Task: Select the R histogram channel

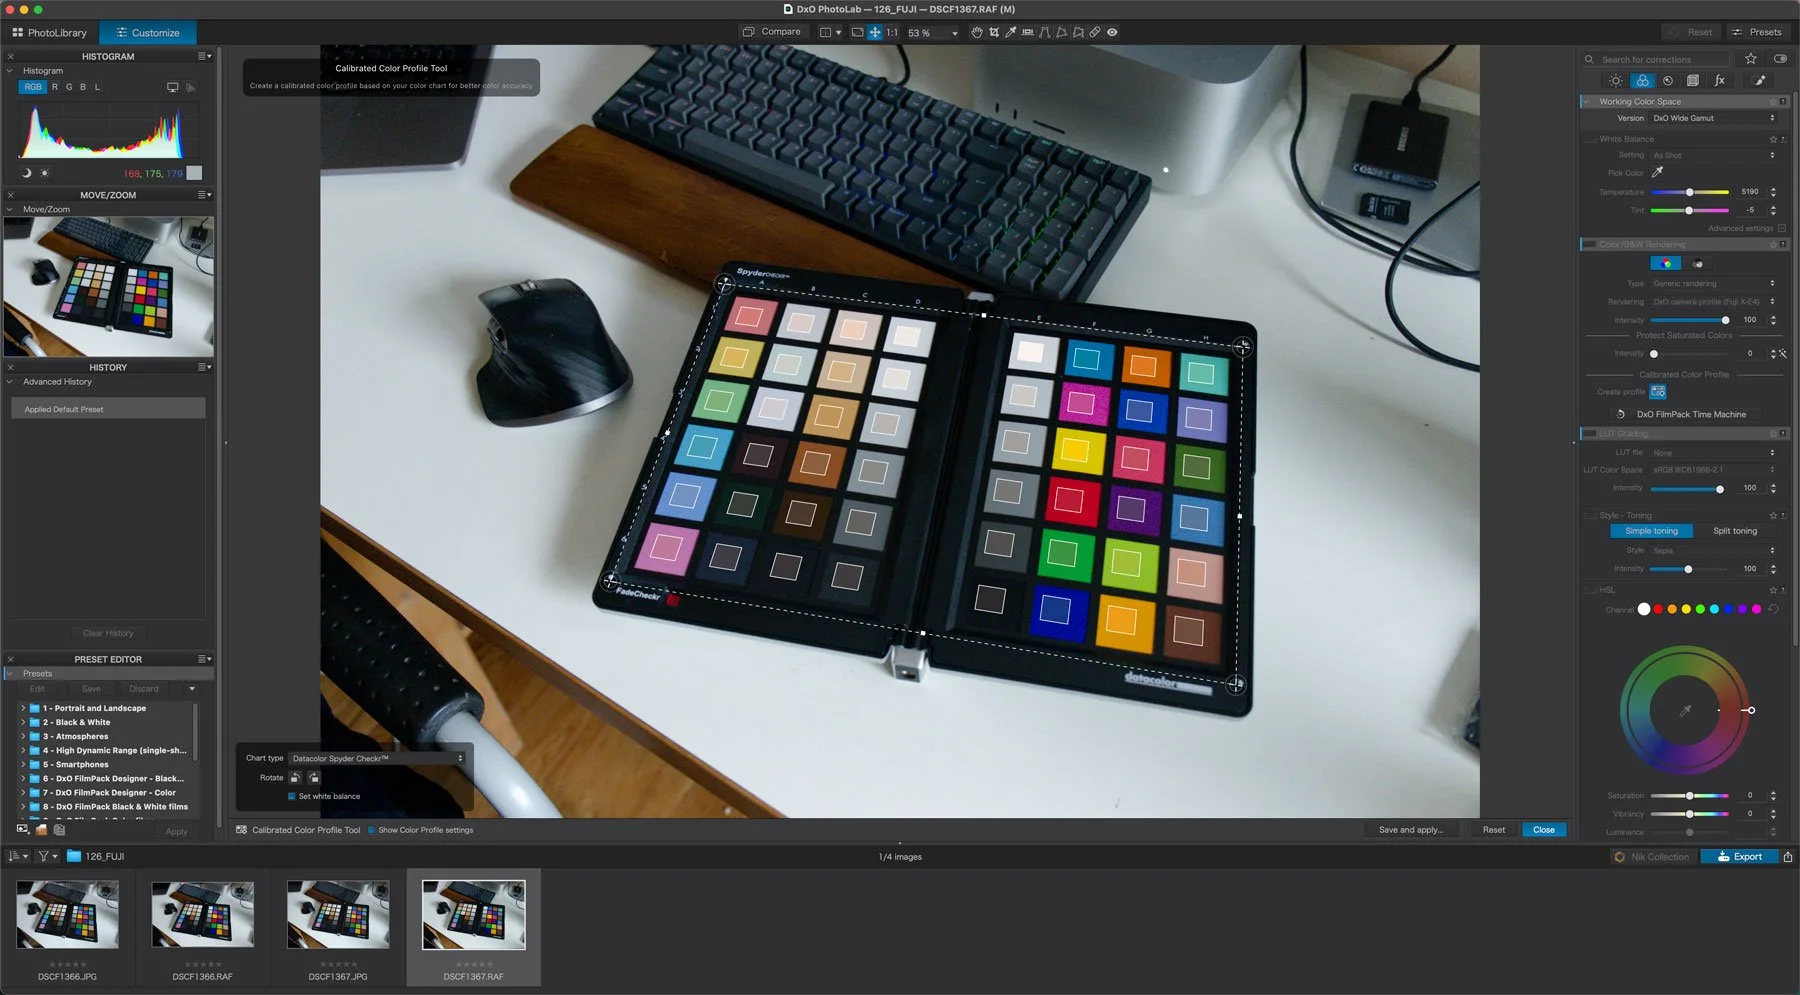Action: (x=55, y=87)
